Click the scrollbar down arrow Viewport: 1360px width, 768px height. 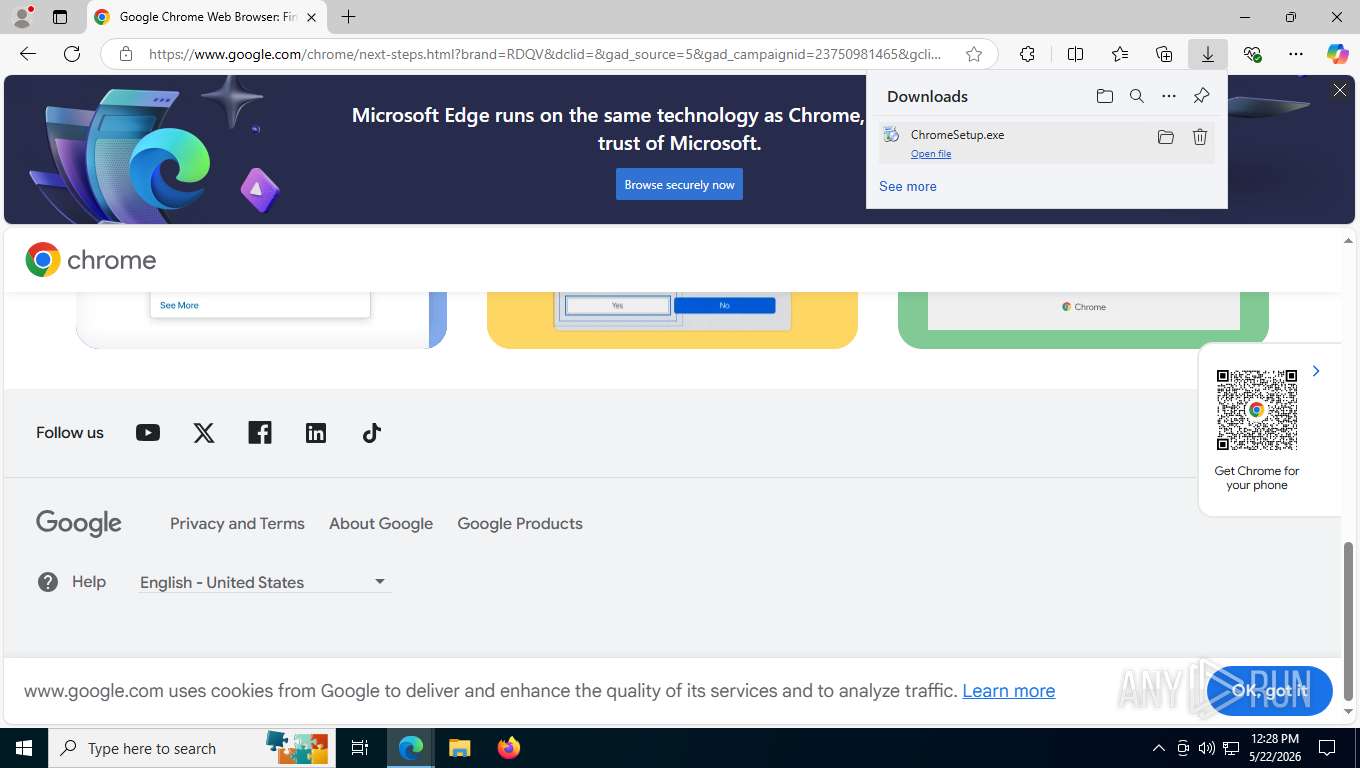(x=1349, y=712)
